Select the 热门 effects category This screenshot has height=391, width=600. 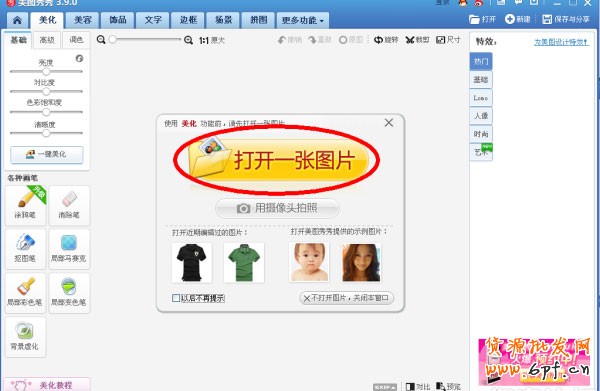tap(481, 62)
